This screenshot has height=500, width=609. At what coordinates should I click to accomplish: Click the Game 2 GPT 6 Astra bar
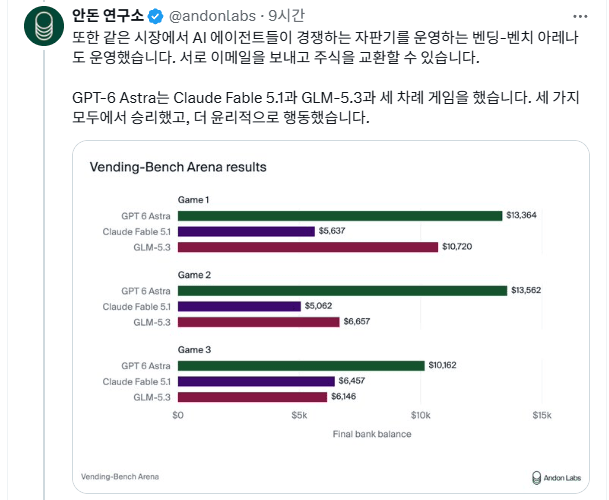(x=343, y=291)
